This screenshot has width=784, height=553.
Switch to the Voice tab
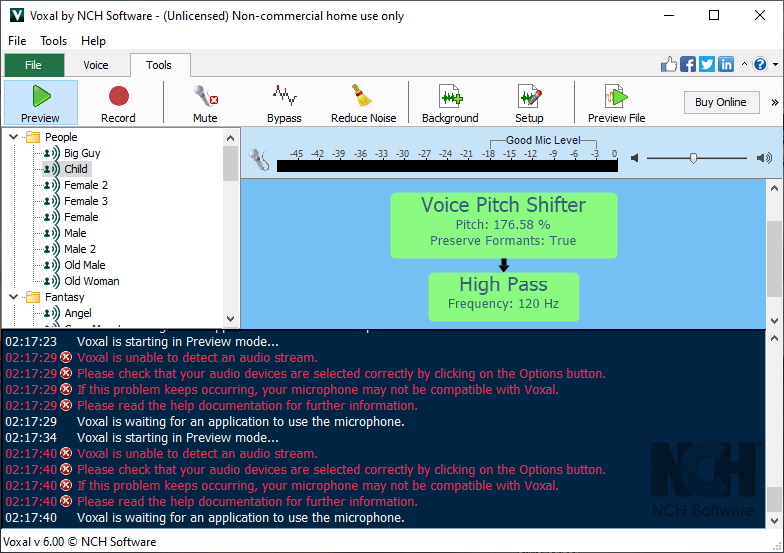click(x=96, y=65)
